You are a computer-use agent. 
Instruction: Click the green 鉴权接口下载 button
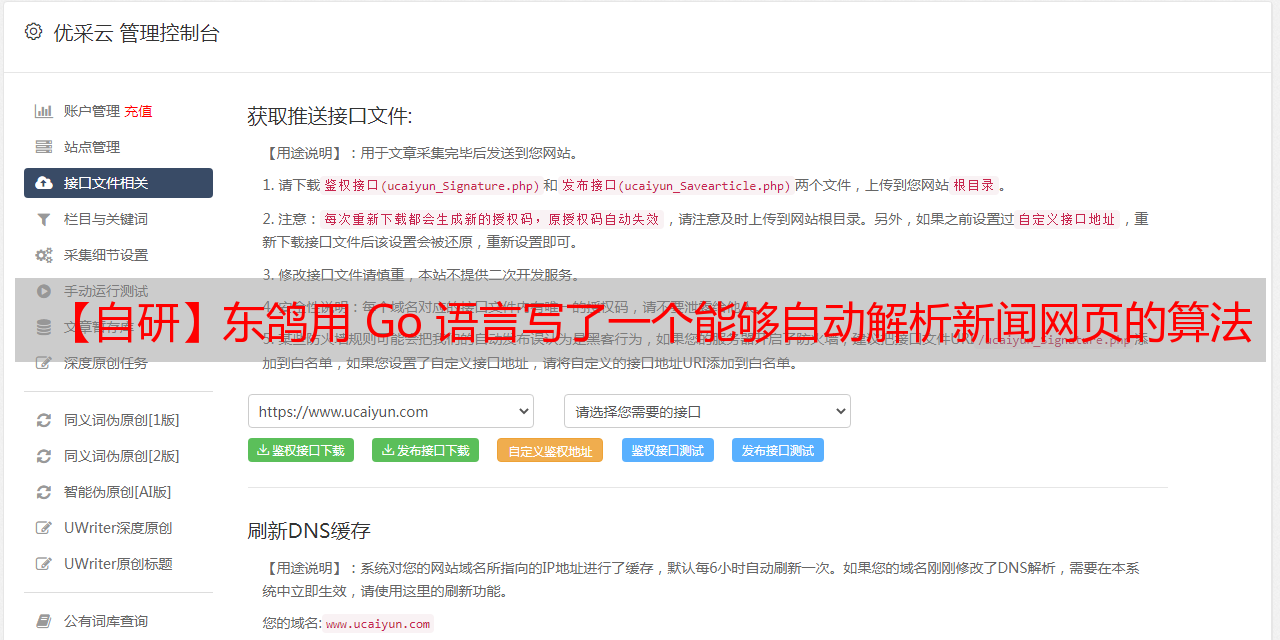301,450
